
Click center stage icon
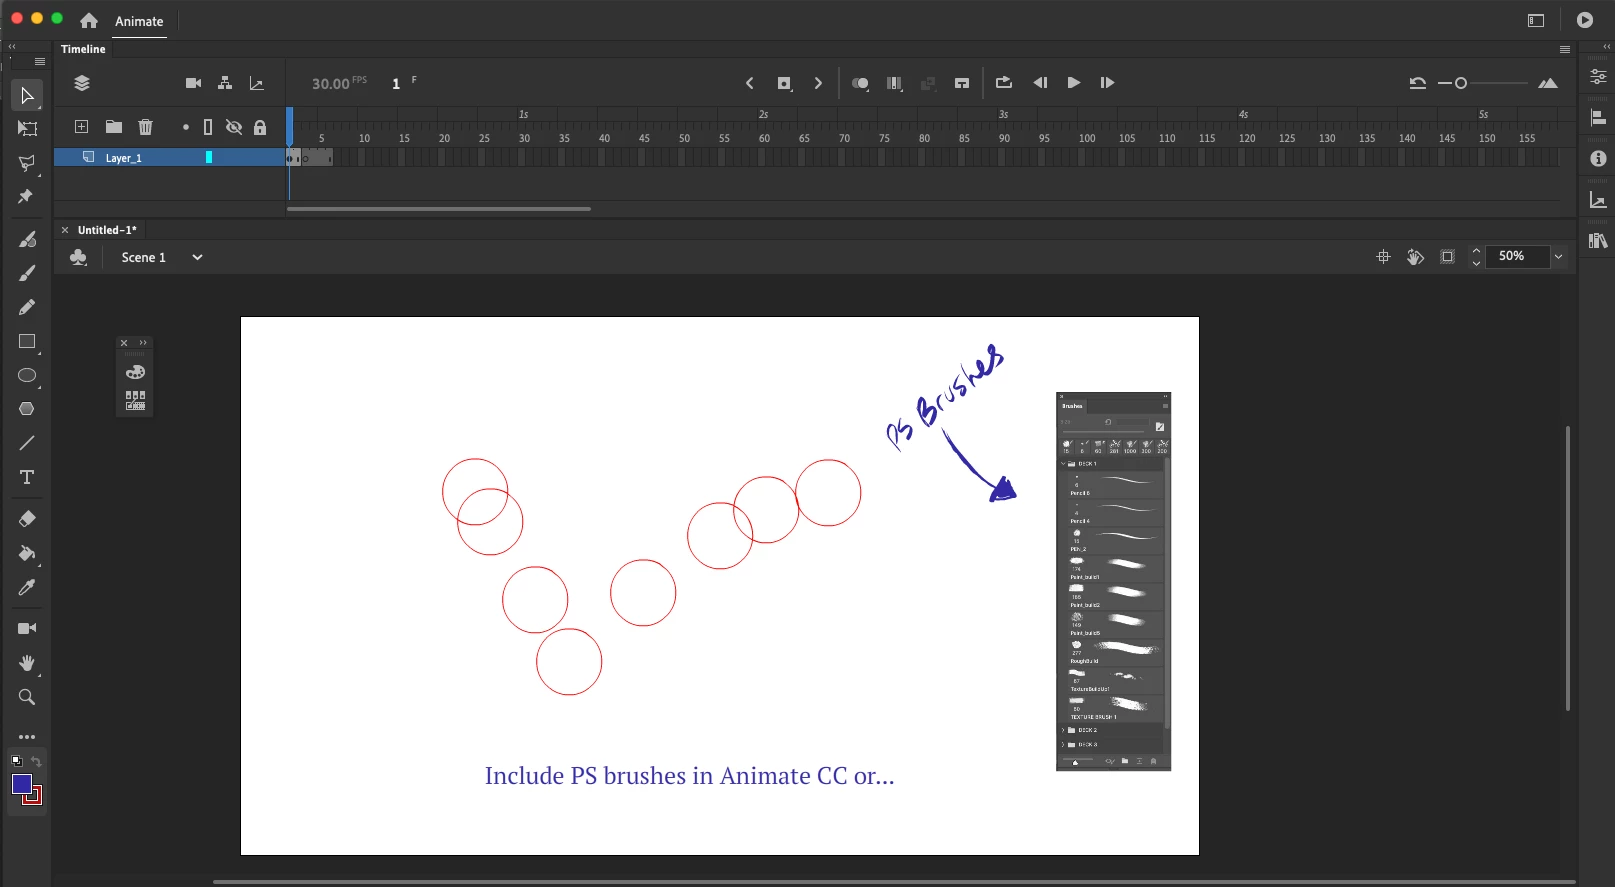[x=1384, y=257]
